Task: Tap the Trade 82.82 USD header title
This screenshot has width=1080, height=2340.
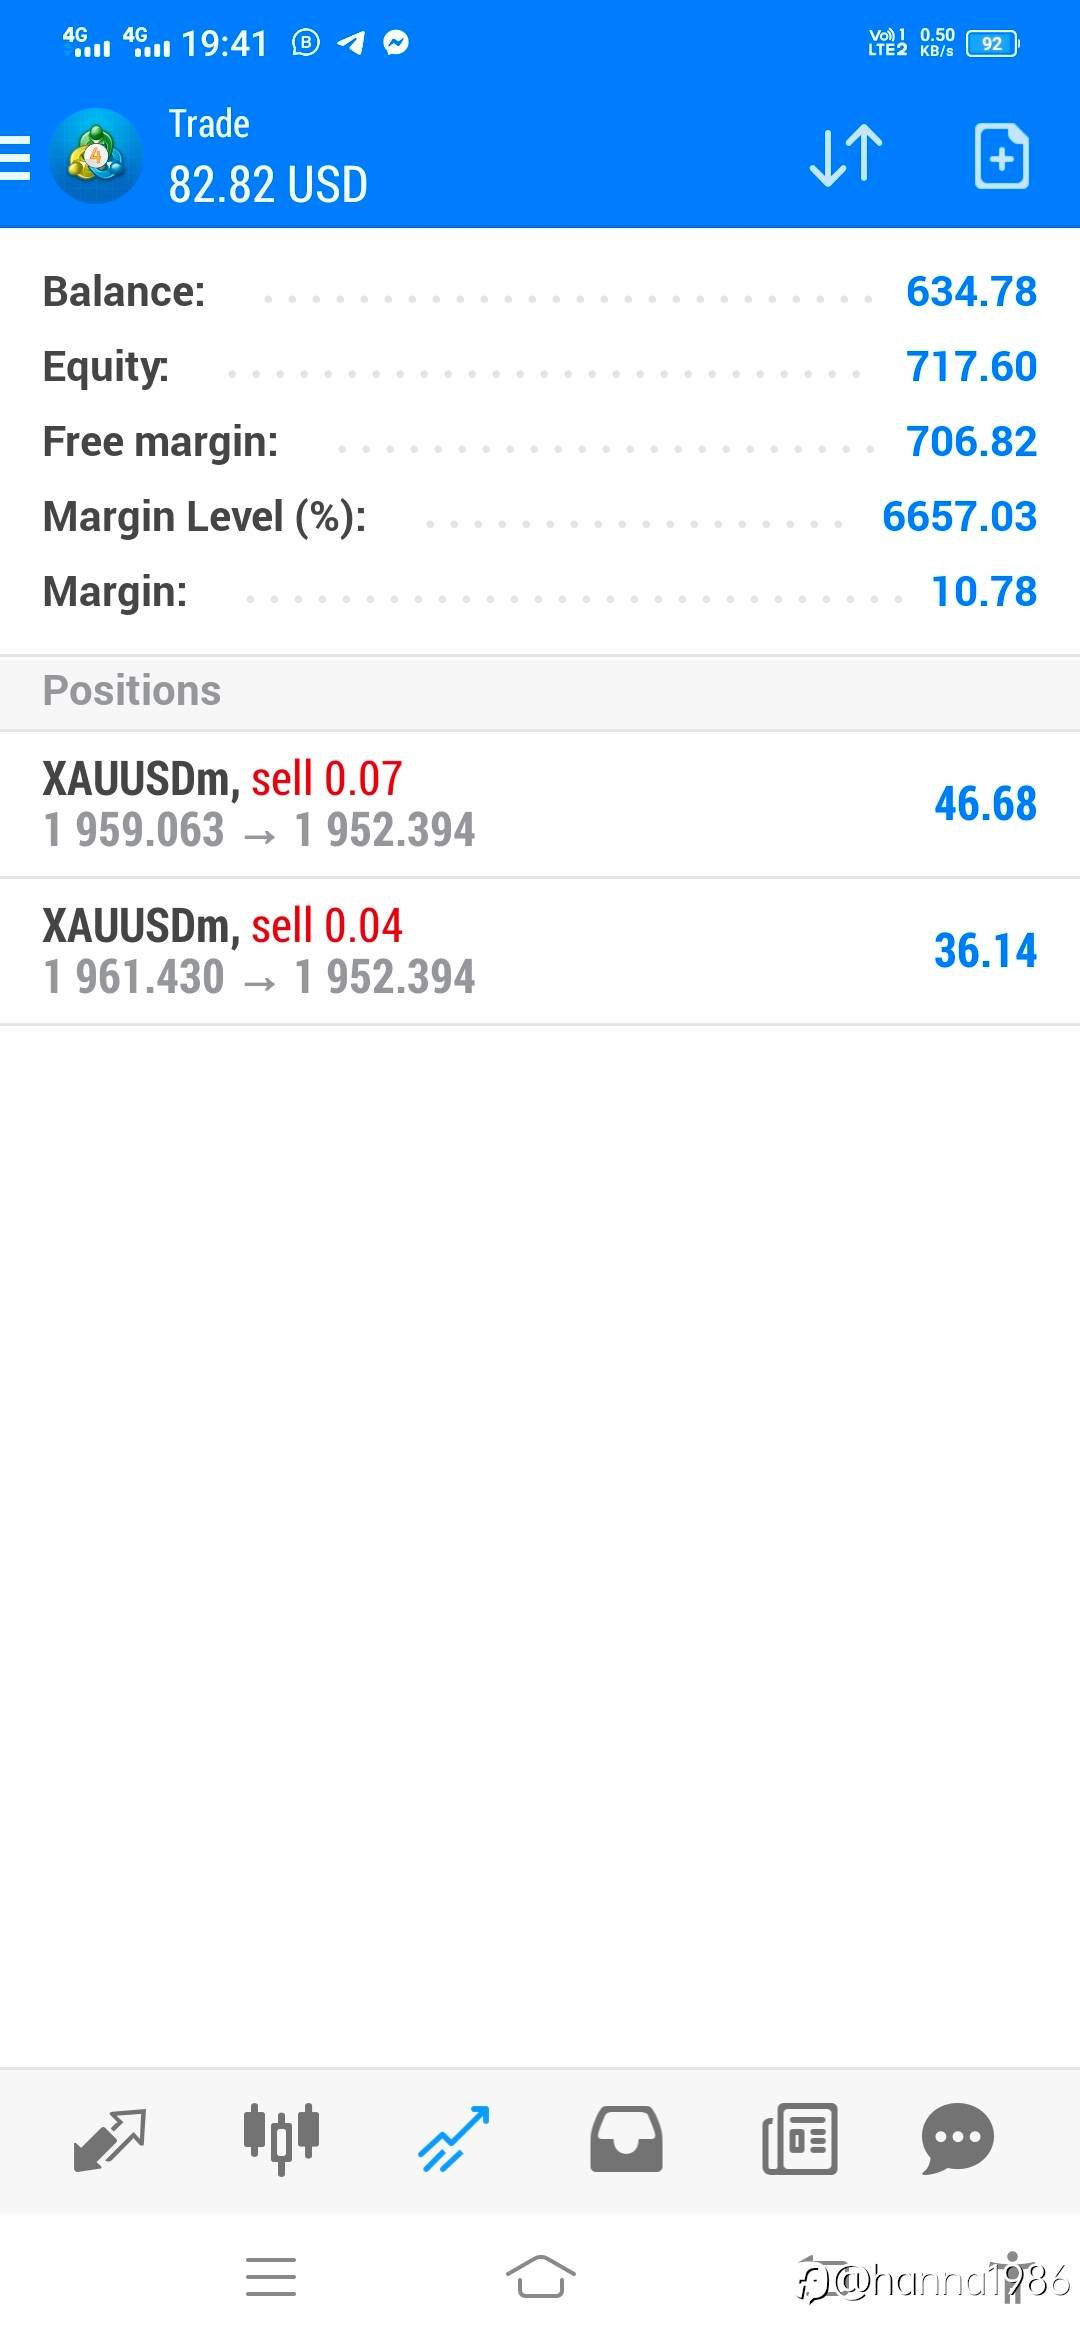Action: [x=267, y=158]
